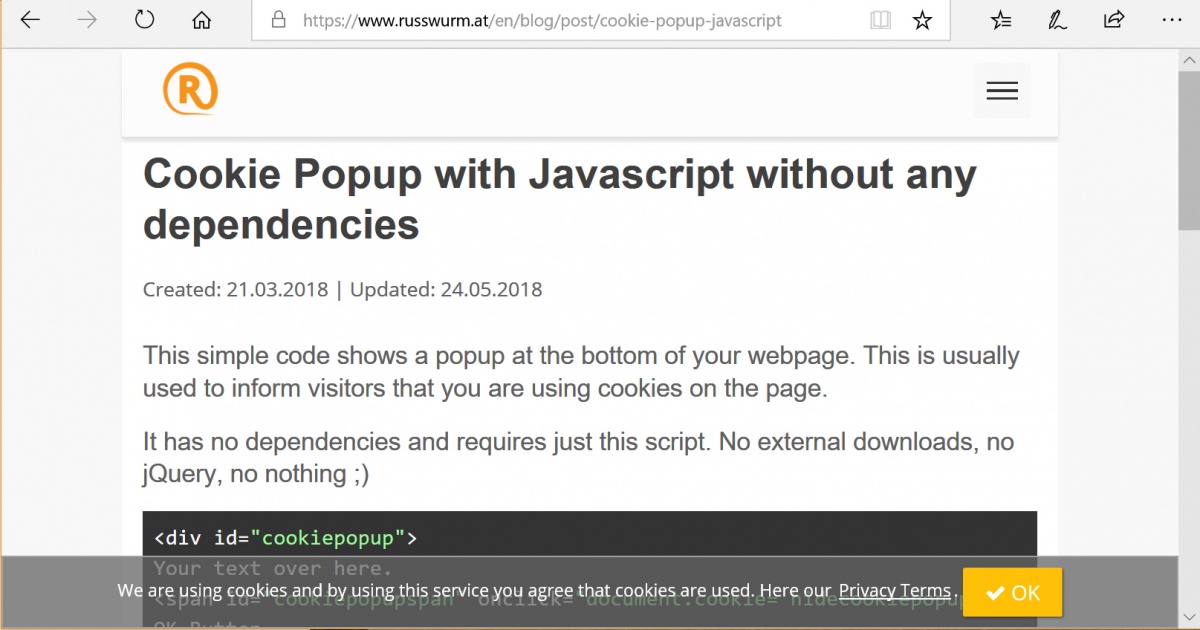This screenshot has width=1200, height=630.
Task: Share this webpage
Action: (x=1113, y=20)
